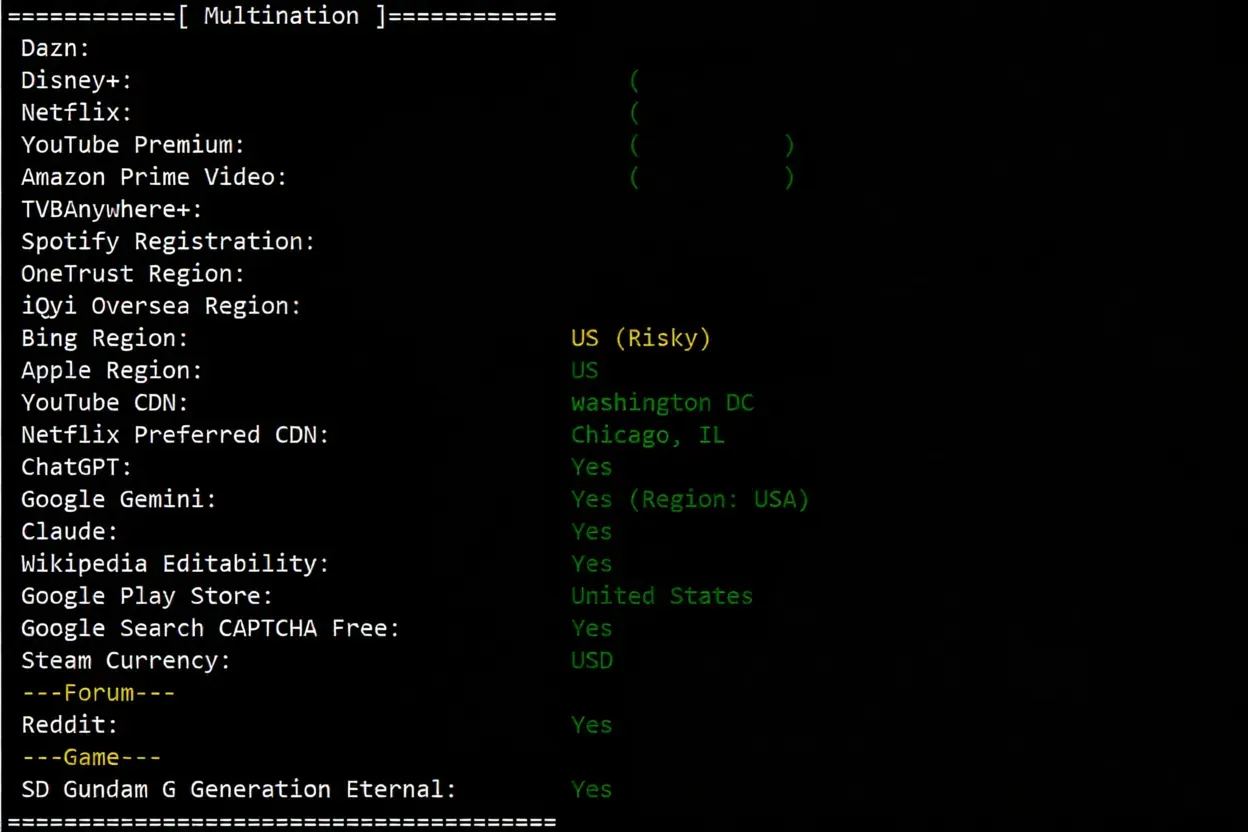Select the "washington DC" value
This screenshot has width=1248, height=832.
tap(662, 403)
